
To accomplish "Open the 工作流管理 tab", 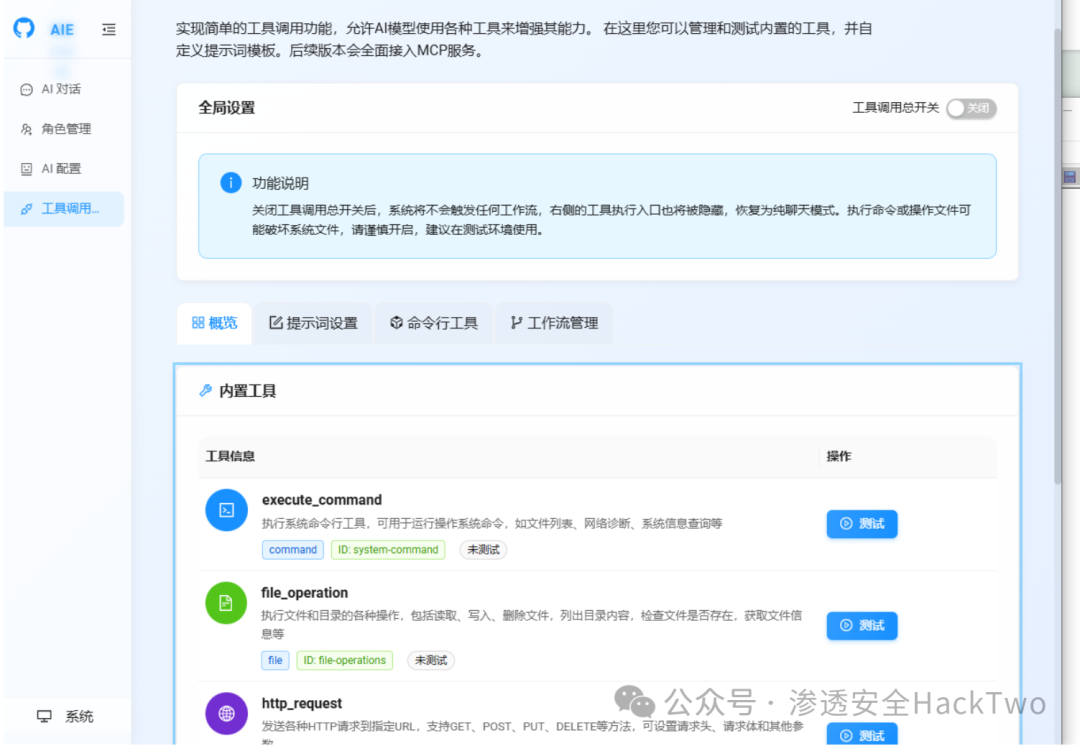I will click(x=554, y=323).
